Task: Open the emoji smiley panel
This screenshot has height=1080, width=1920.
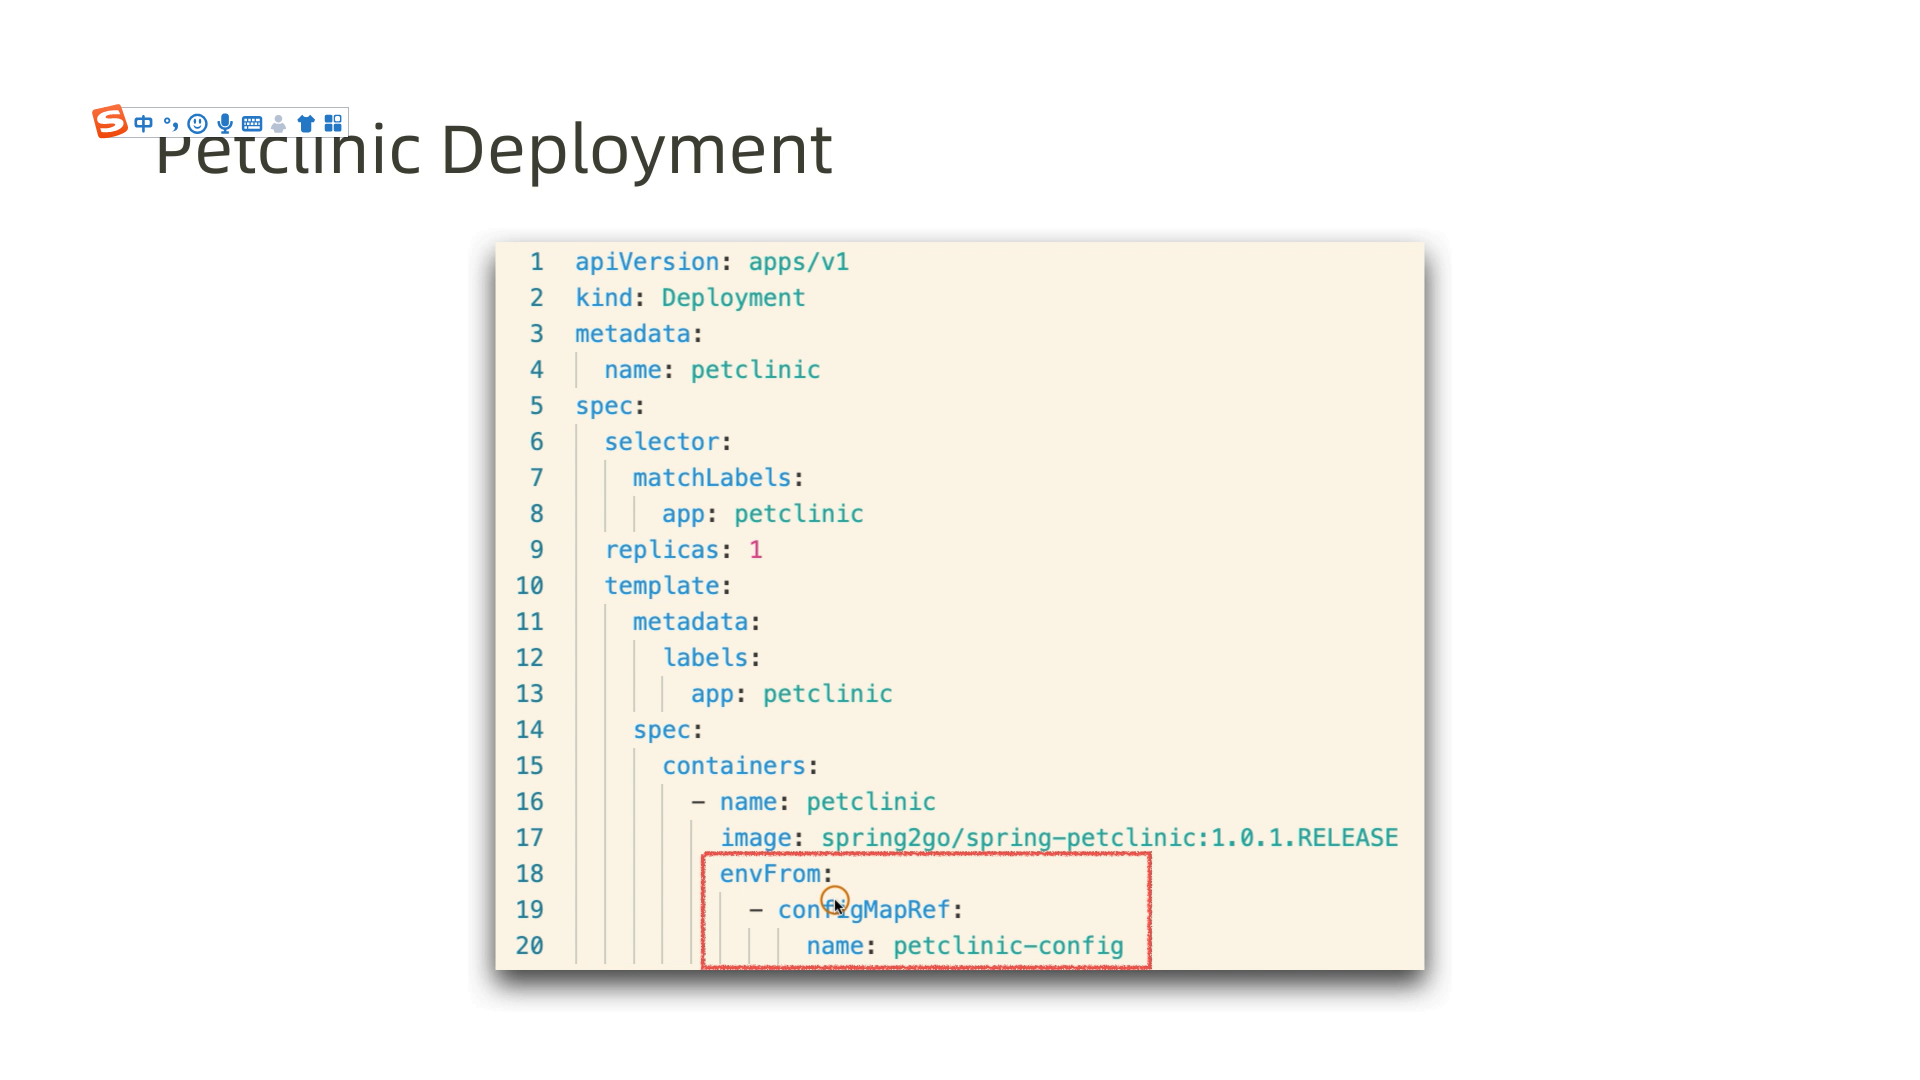Action: 198,124
